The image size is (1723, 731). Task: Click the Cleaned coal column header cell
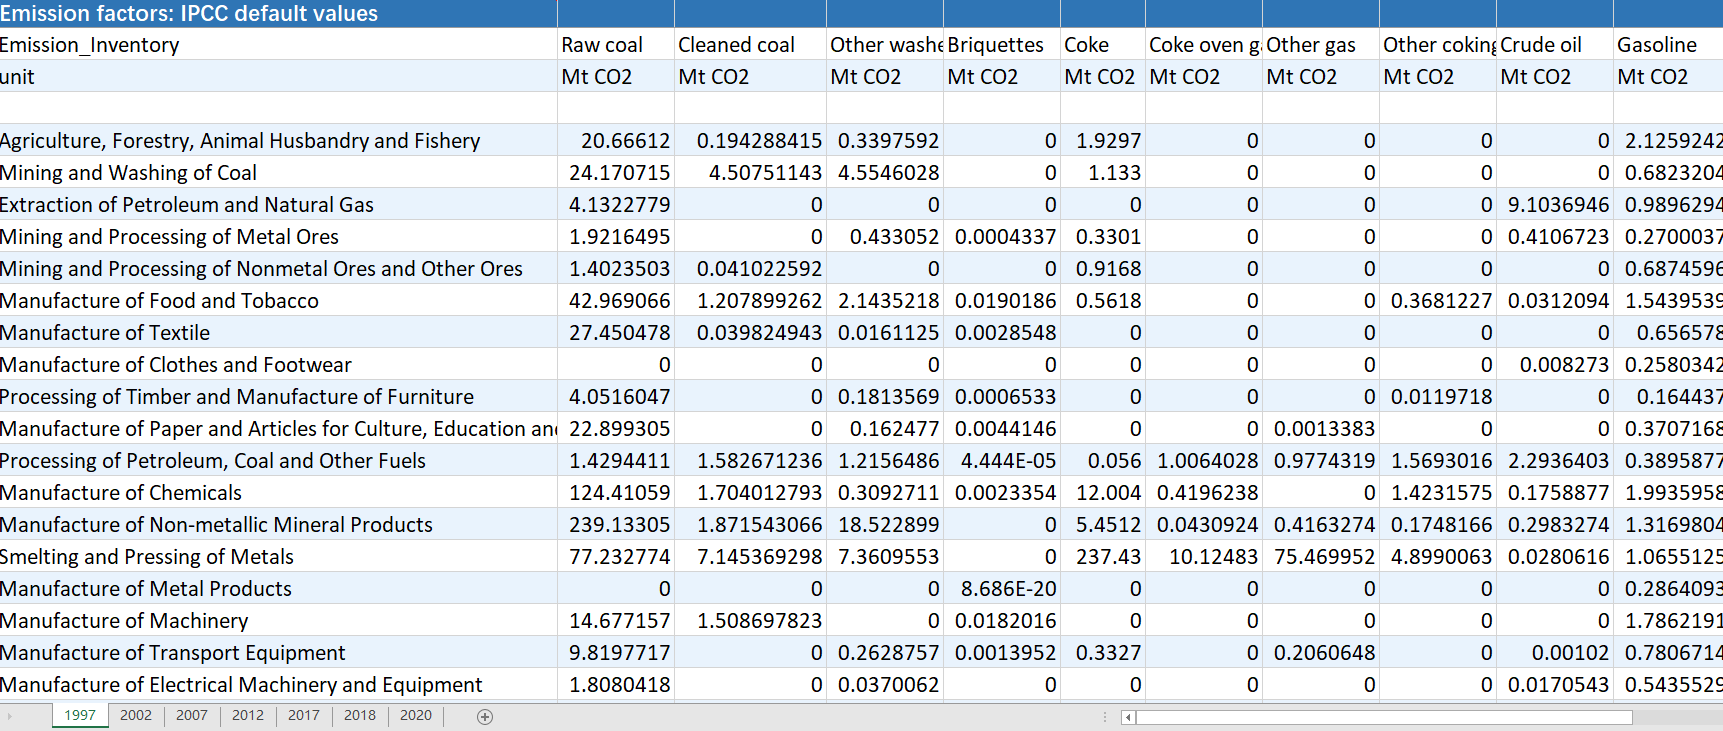[x=750, y=45]
